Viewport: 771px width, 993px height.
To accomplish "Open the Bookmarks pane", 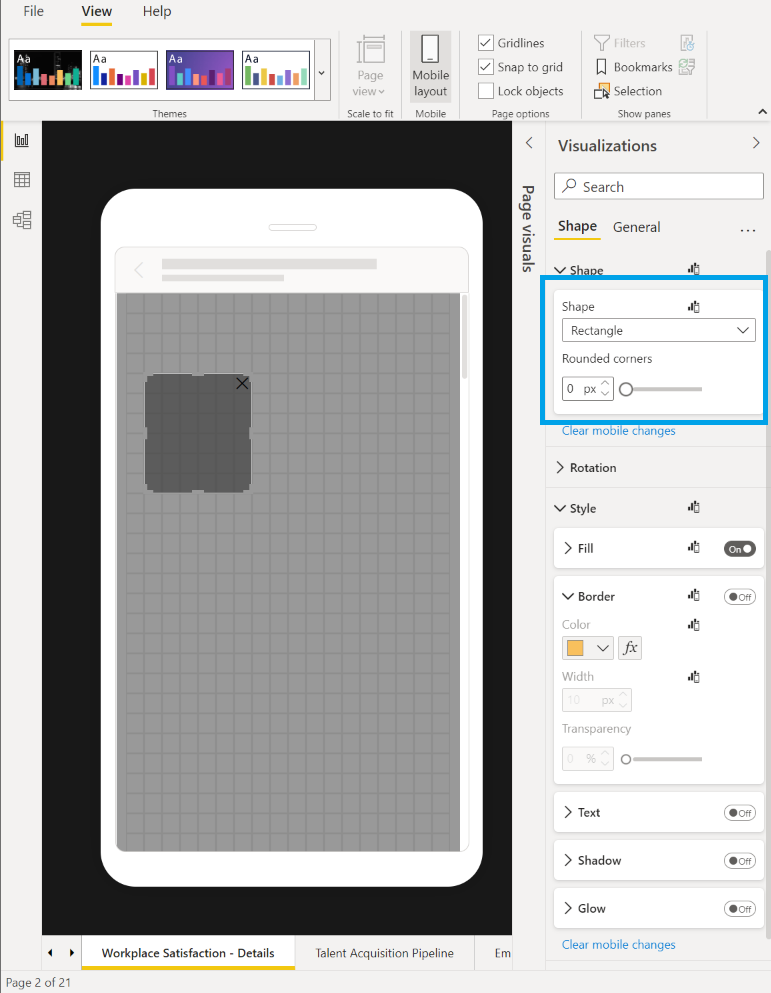I will pos(634,67).
